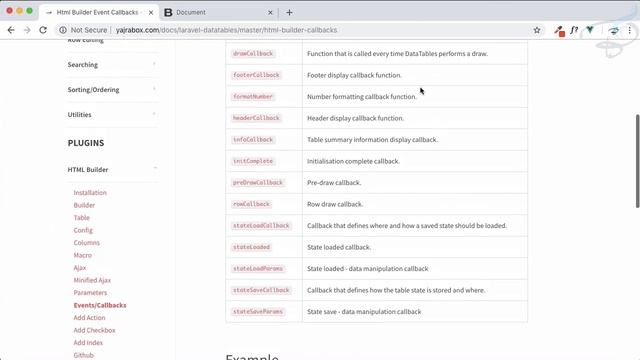Open the Macro docs link

click(82, 255)
